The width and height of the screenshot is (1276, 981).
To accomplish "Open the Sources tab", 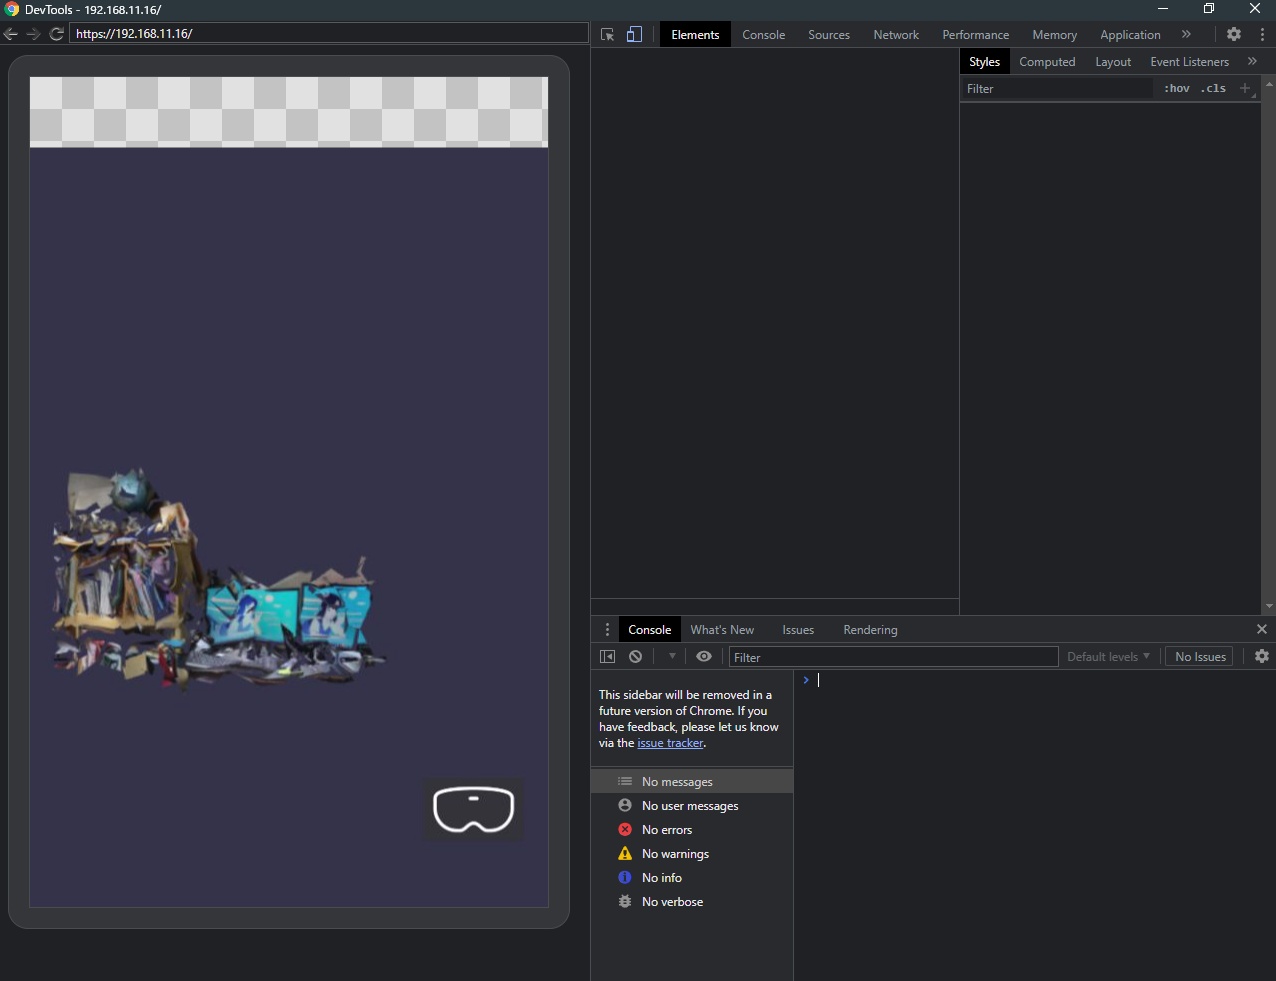I will [x=829, y=34].
